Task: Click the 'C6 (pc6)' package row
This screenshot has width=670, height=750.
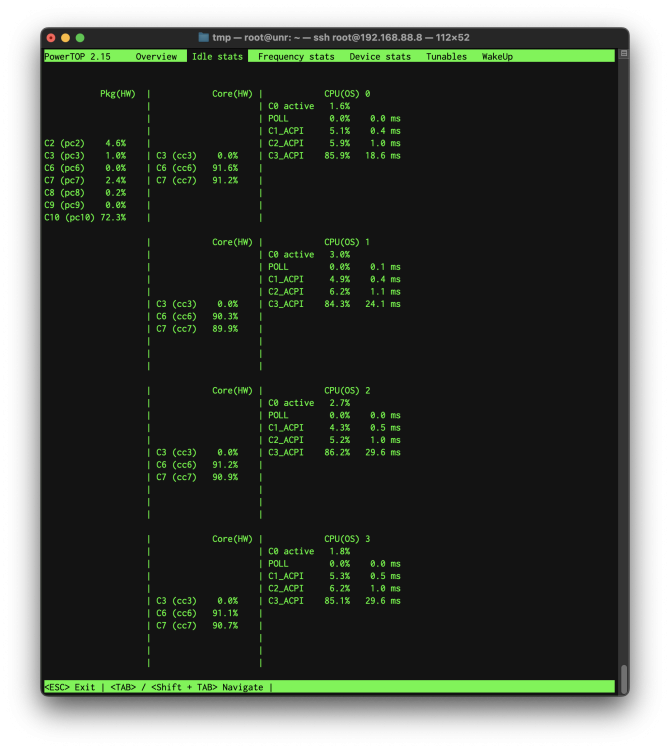Action: click(x=85, y=168)
